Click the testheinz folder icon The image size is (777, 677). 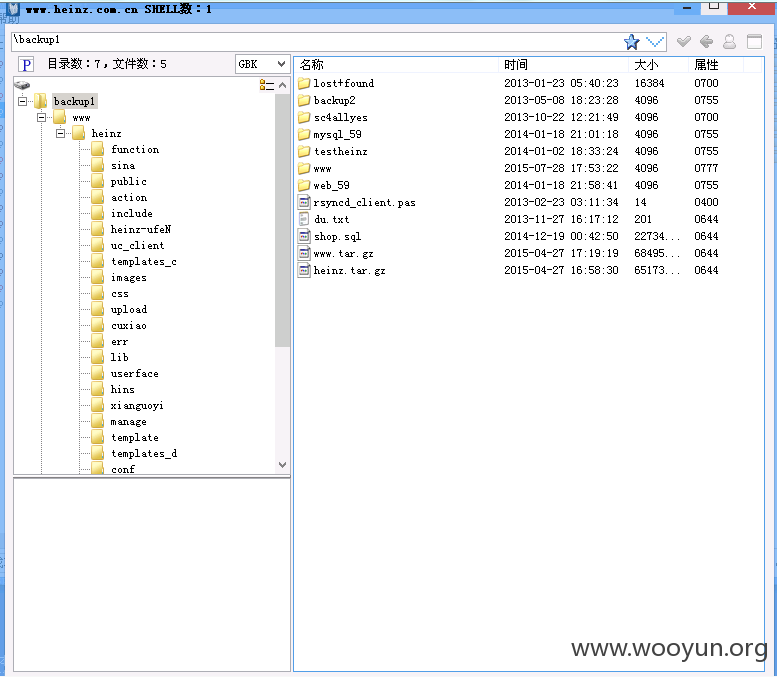304,151
